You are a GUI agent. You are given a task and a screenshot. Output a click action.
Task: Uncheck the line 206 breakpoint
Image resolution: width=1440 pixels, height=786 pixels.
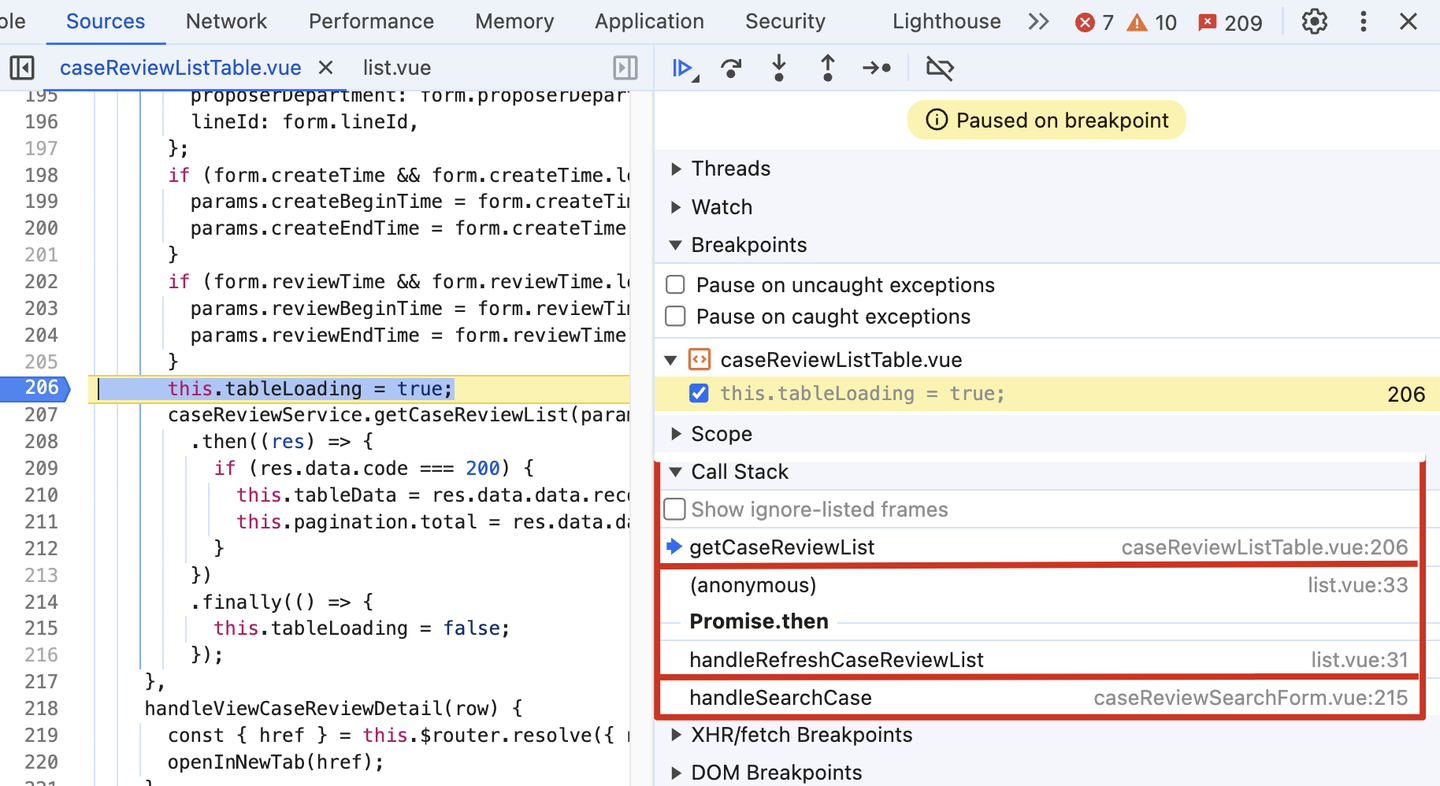pyautogui.click(x=699, y=394)
